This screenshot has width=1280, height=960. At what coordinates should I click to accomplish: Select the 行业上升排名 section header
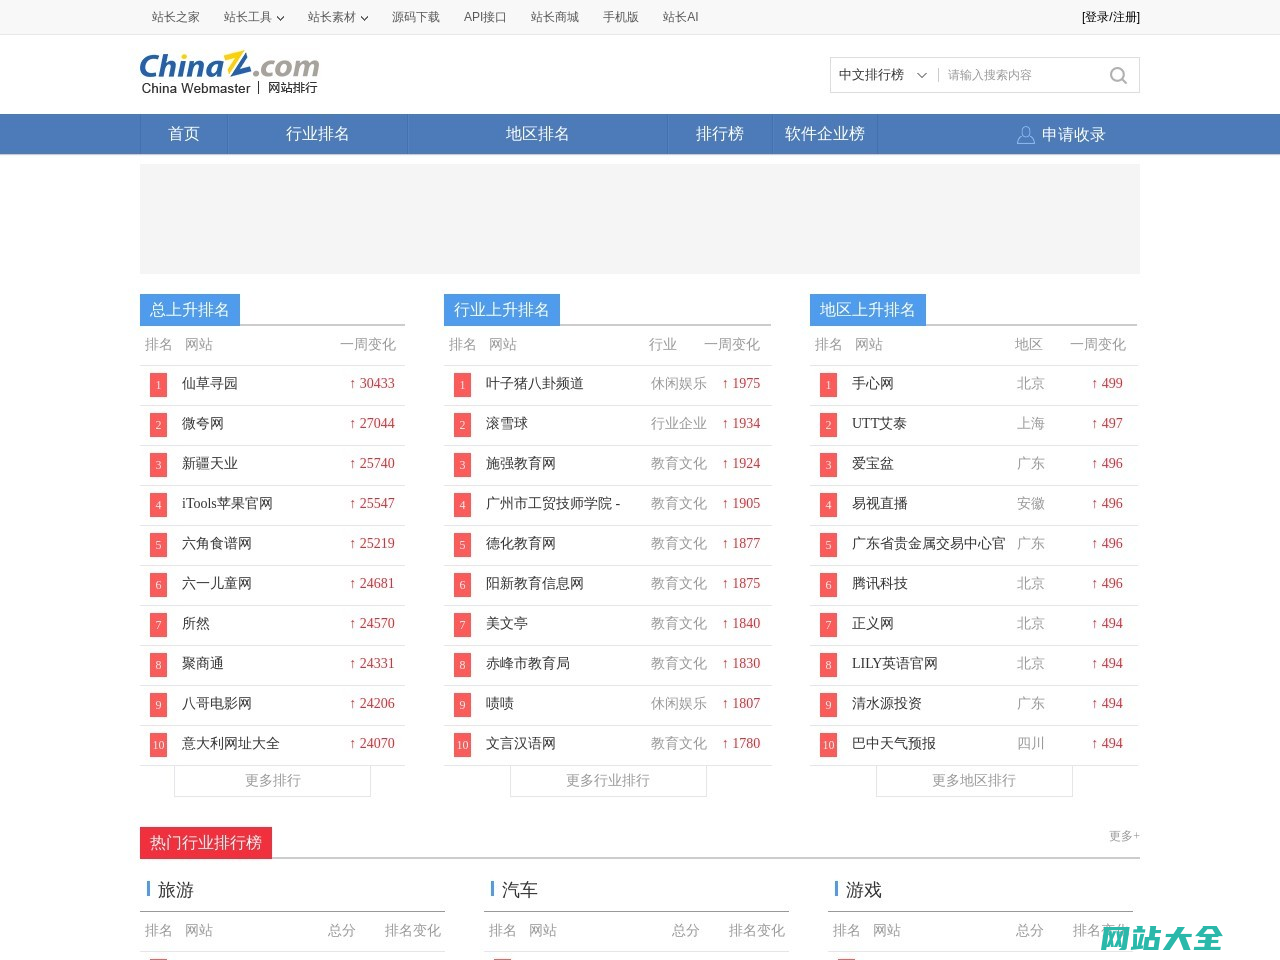(502, 310)
